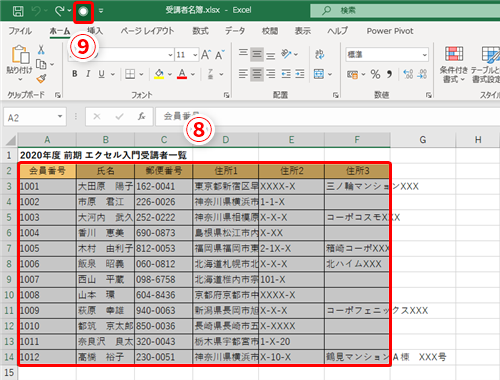Open the Font dialog launcher
The image size is (500, 380).
pos(227,95)
